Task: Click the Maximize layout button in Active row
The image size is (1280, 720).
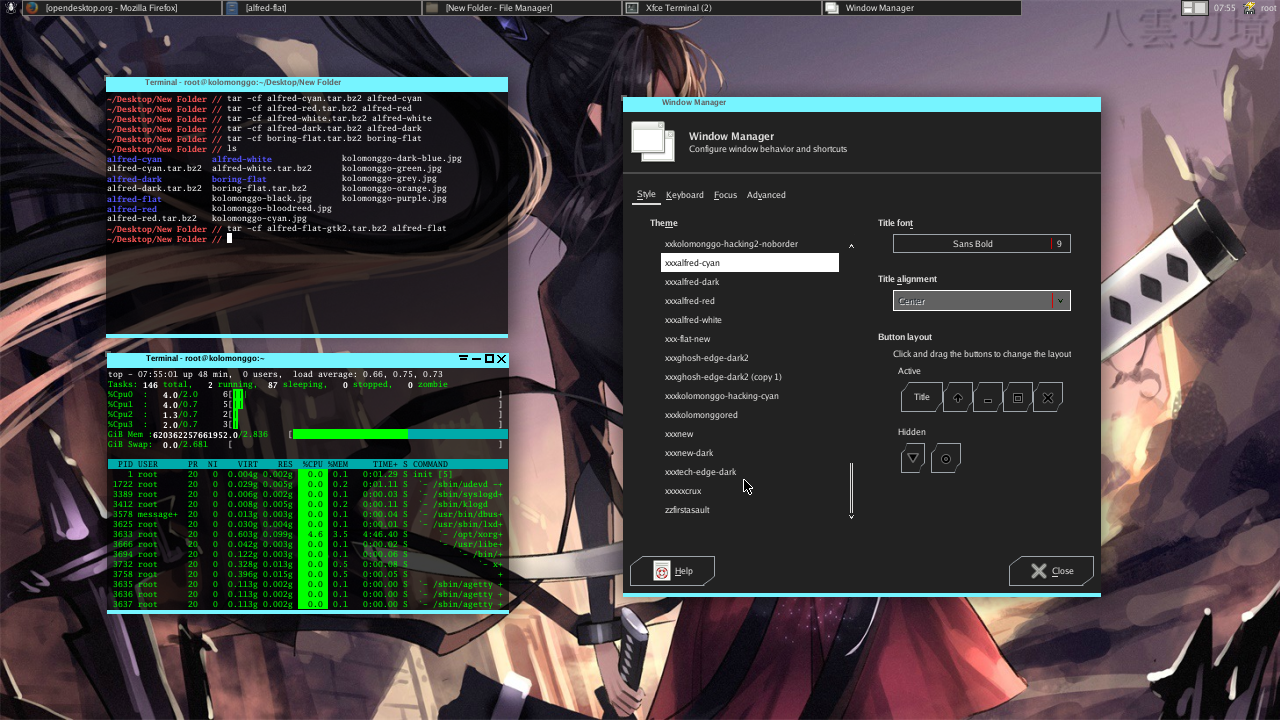Action: point(1017,397)
